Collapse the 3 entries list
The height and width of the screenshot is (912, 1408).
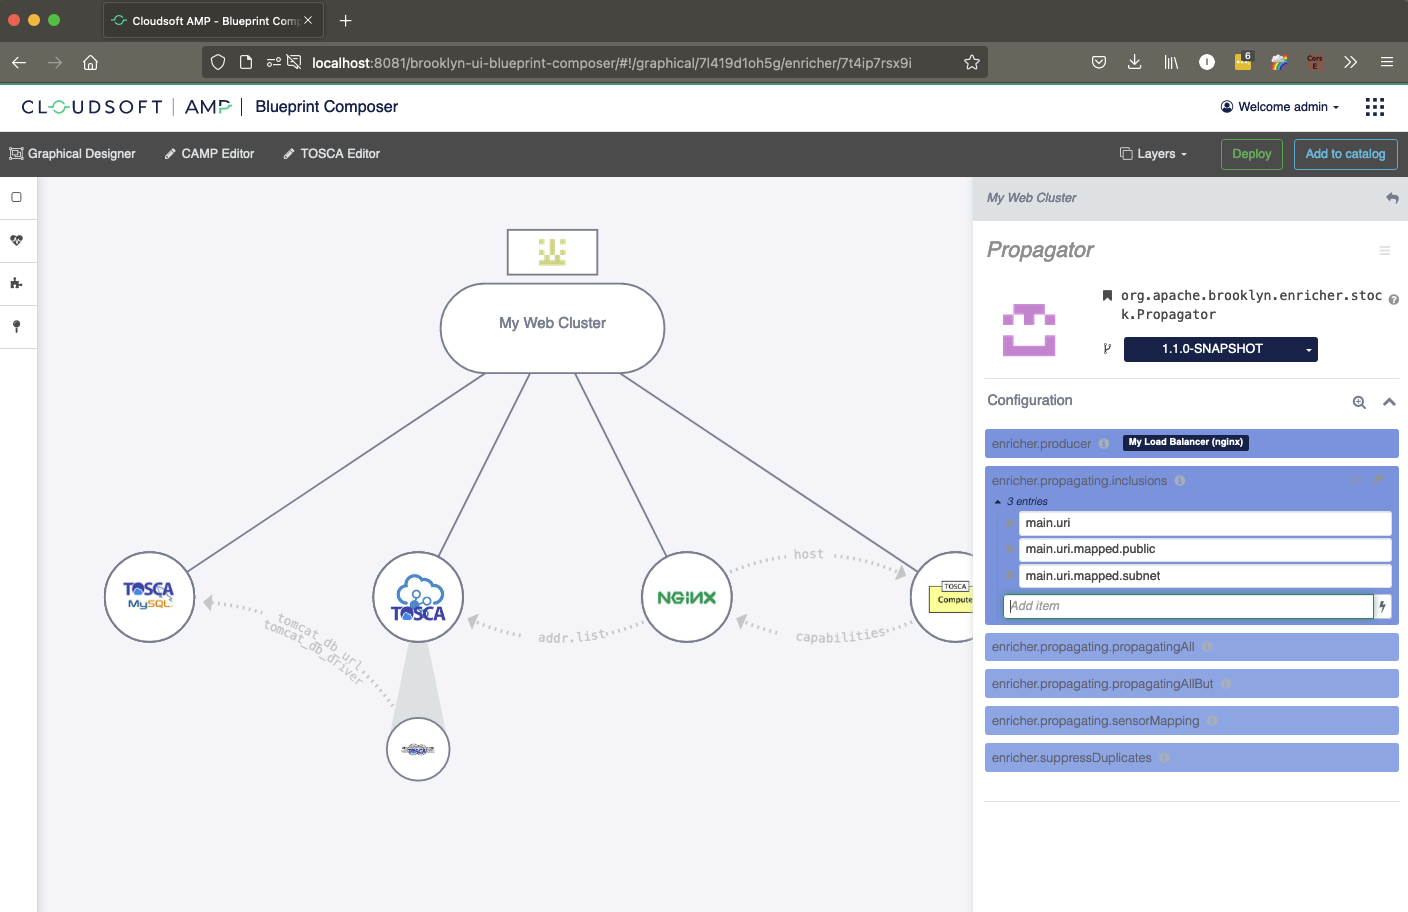pyautogui.click(x=1021, y=502)
